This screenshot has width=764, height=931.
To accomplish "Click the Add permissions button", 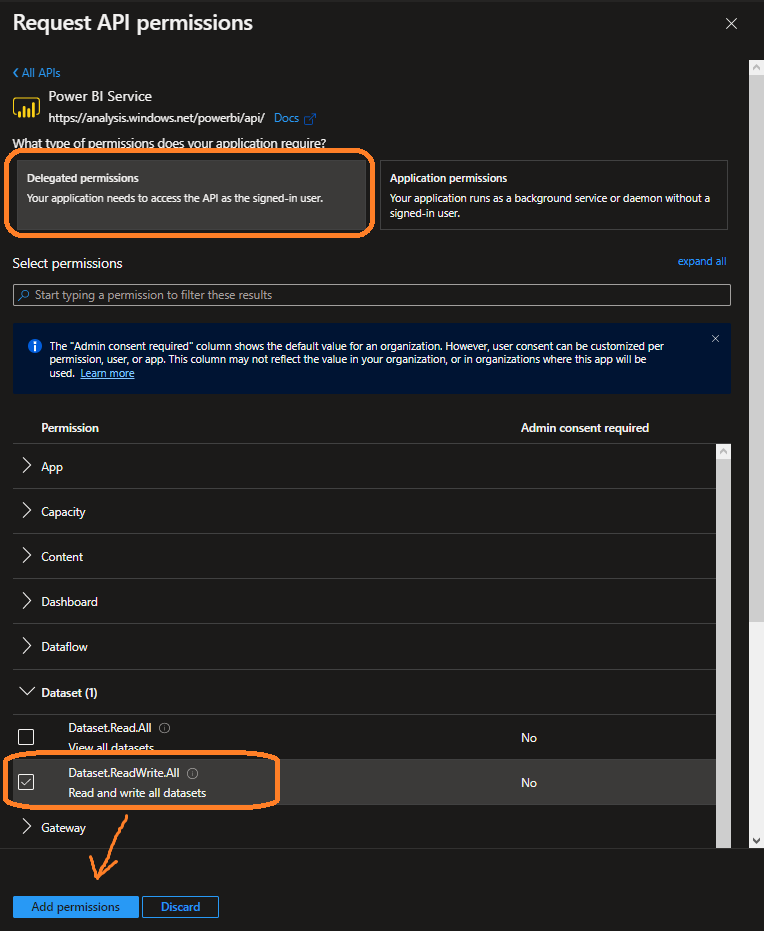I will pos(76,907).
